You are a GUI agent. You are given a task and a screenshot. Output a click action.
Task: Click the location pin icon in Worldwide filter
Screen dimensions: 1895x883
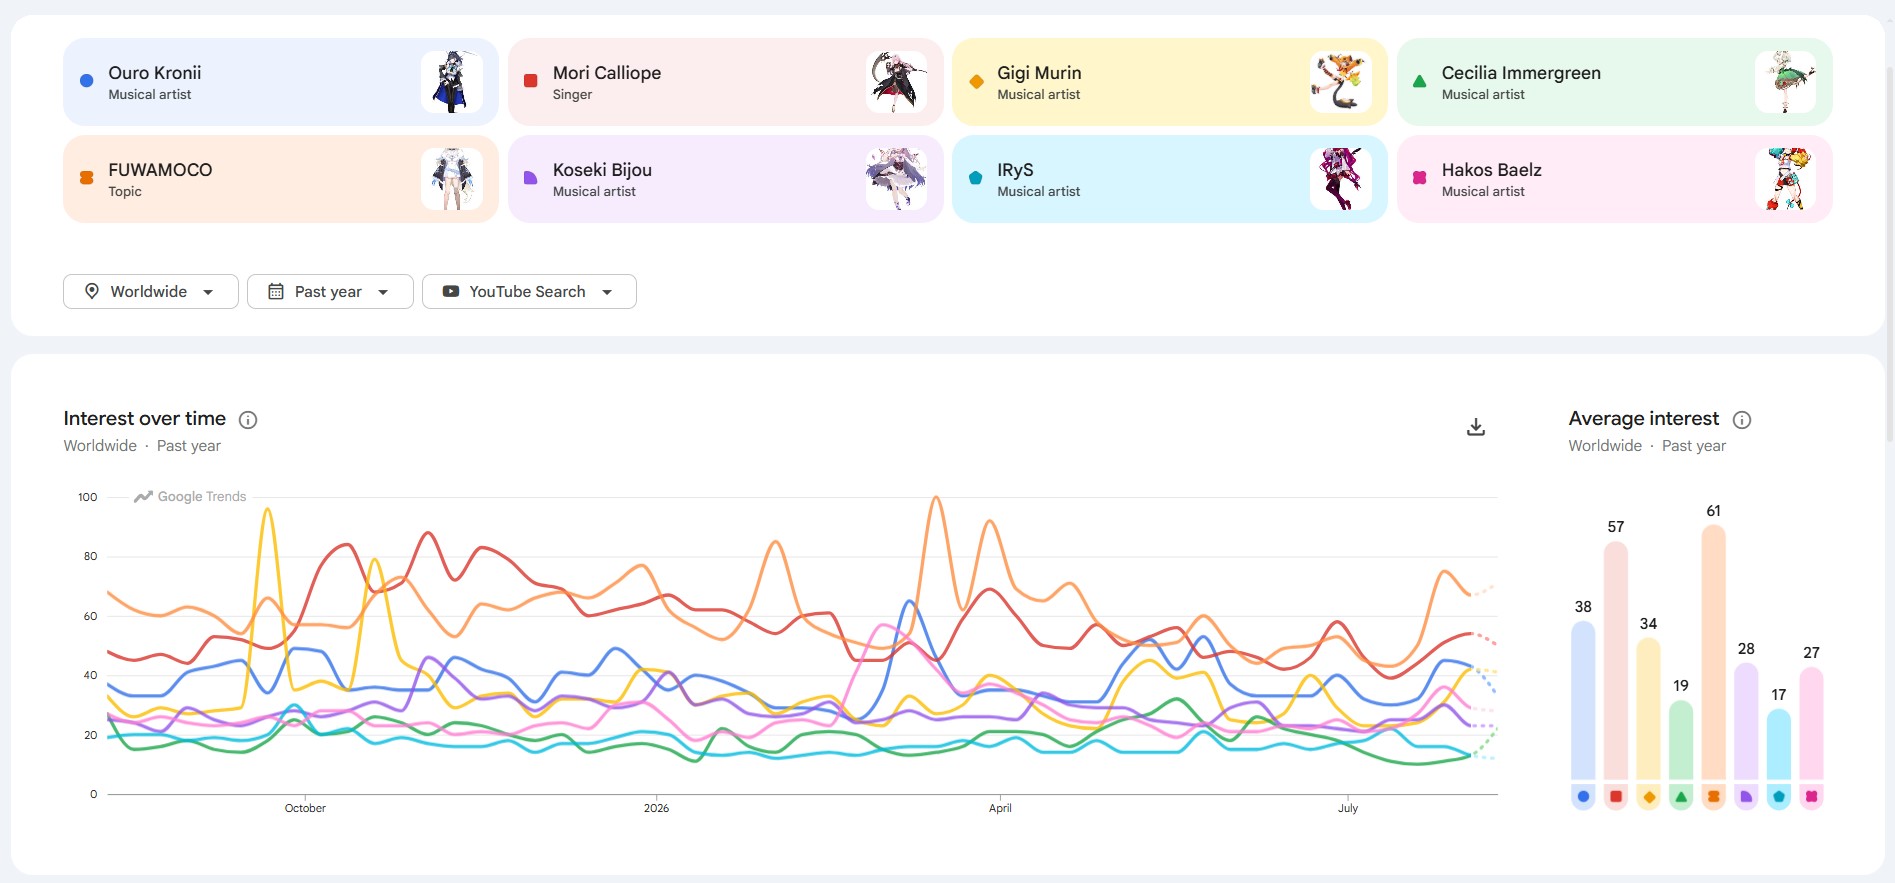point(92,291)
